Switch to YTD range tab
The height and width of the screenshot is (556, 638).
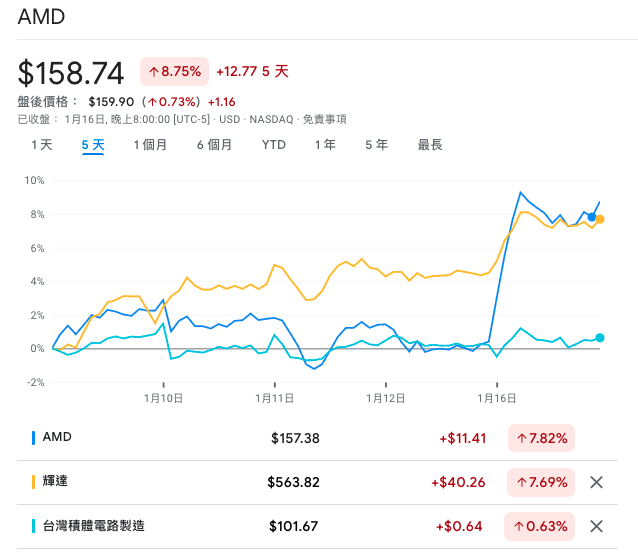point(274,144)
